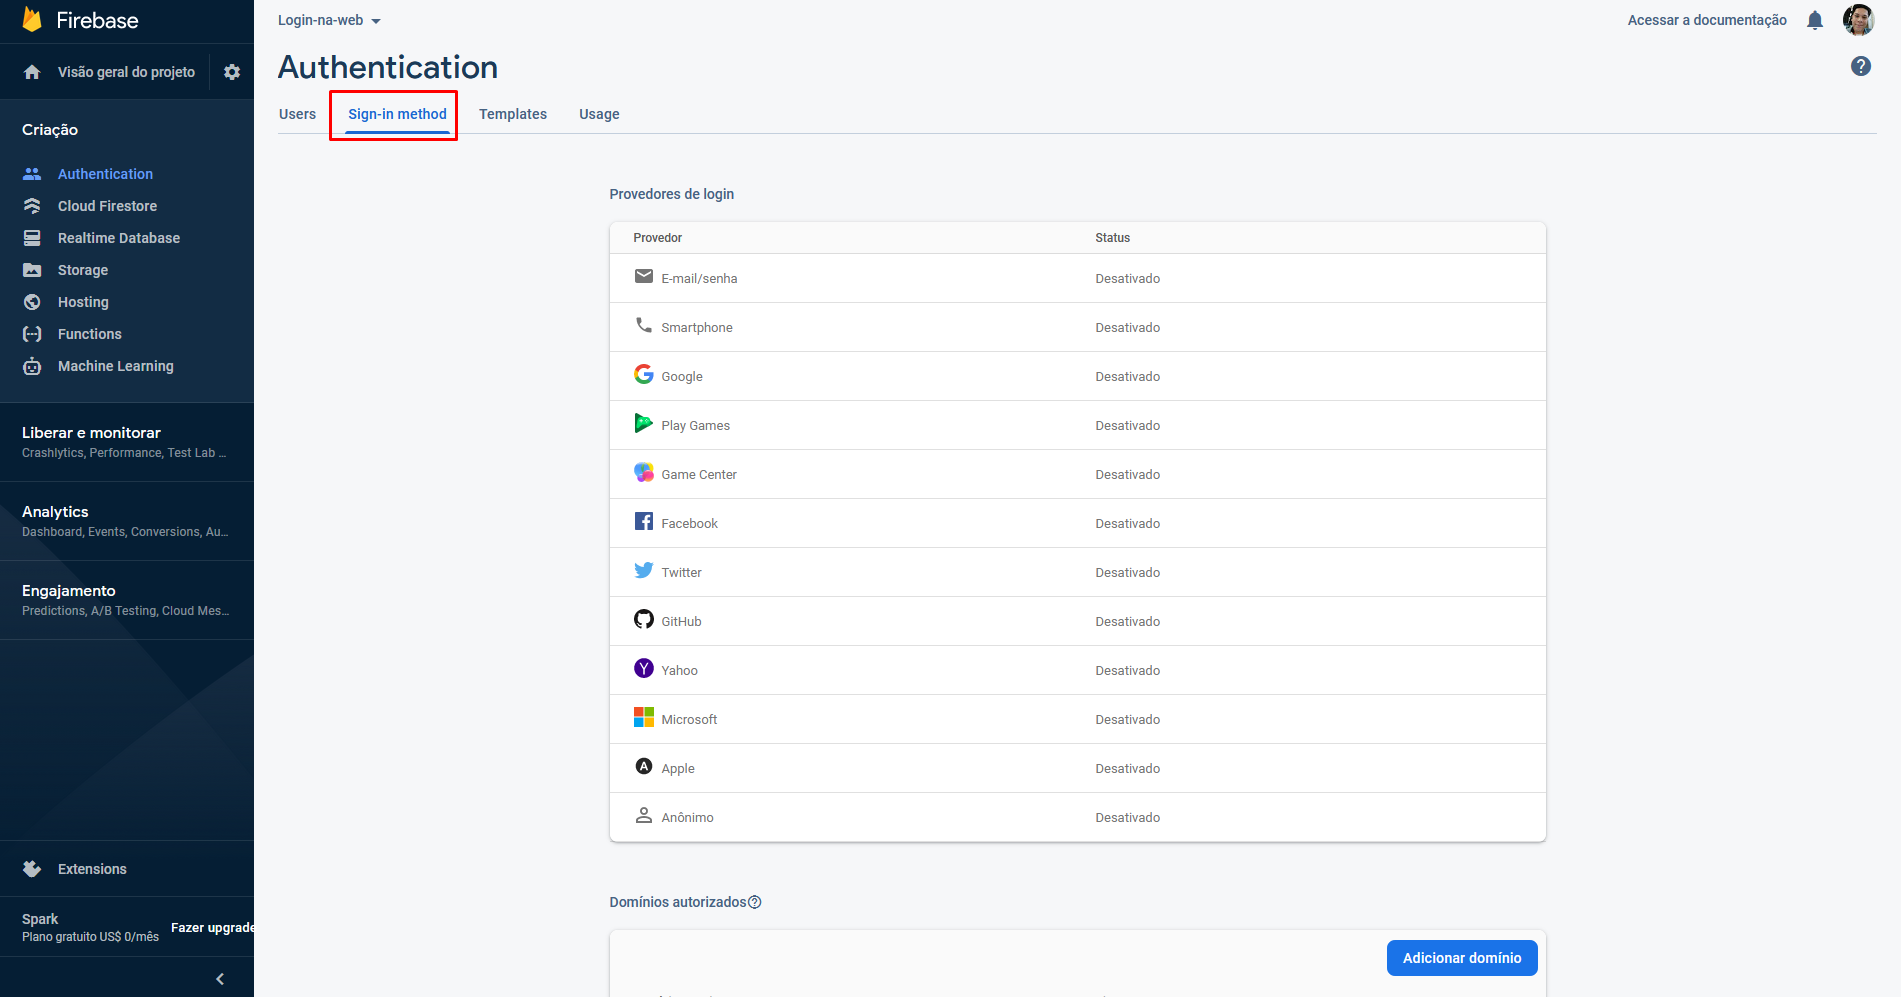
Task: Click the help question mark icon
Action: coord(1861,66)
